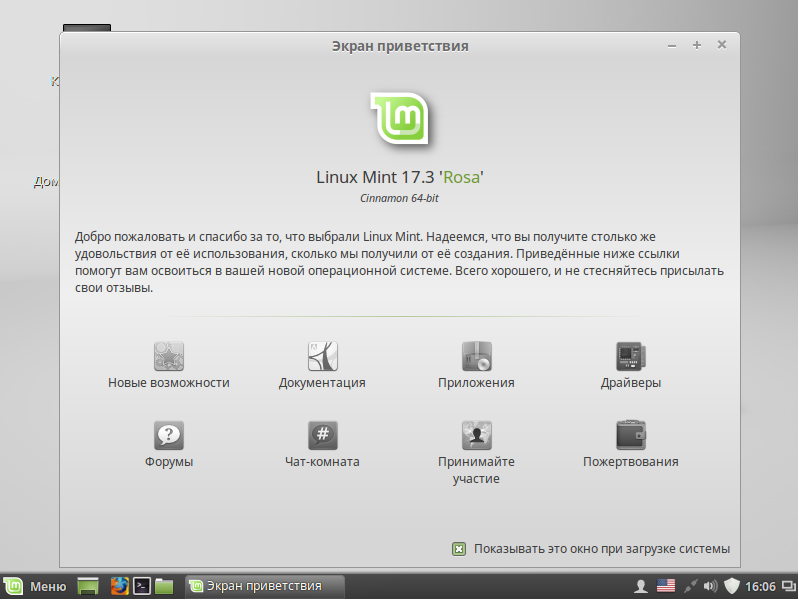Open the volume control in system tray
This screenshot has height=599, width=798.
click(710, 586)
